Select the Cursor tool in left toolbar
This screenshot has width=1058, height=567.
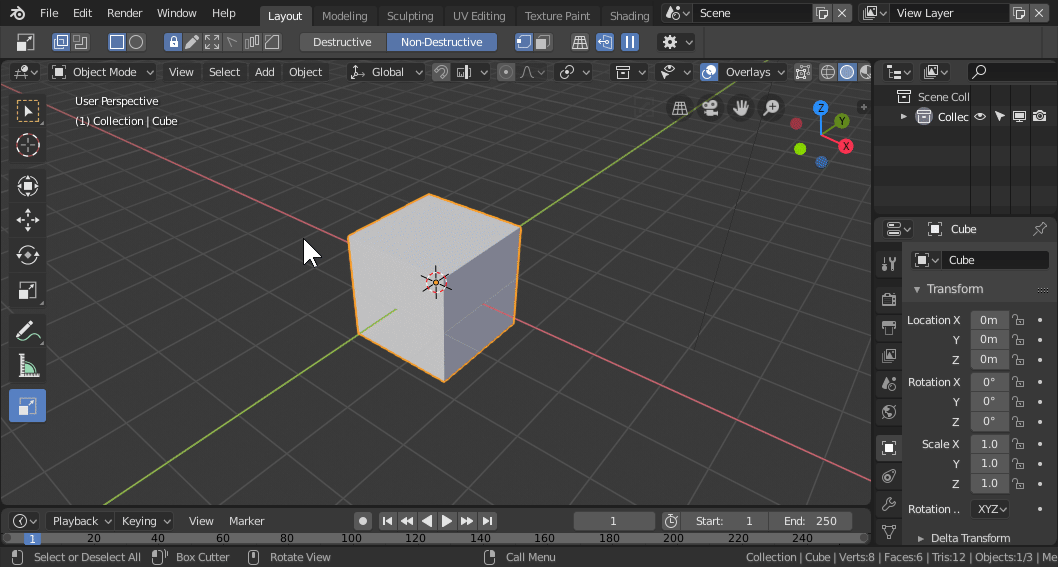(28, 145)
